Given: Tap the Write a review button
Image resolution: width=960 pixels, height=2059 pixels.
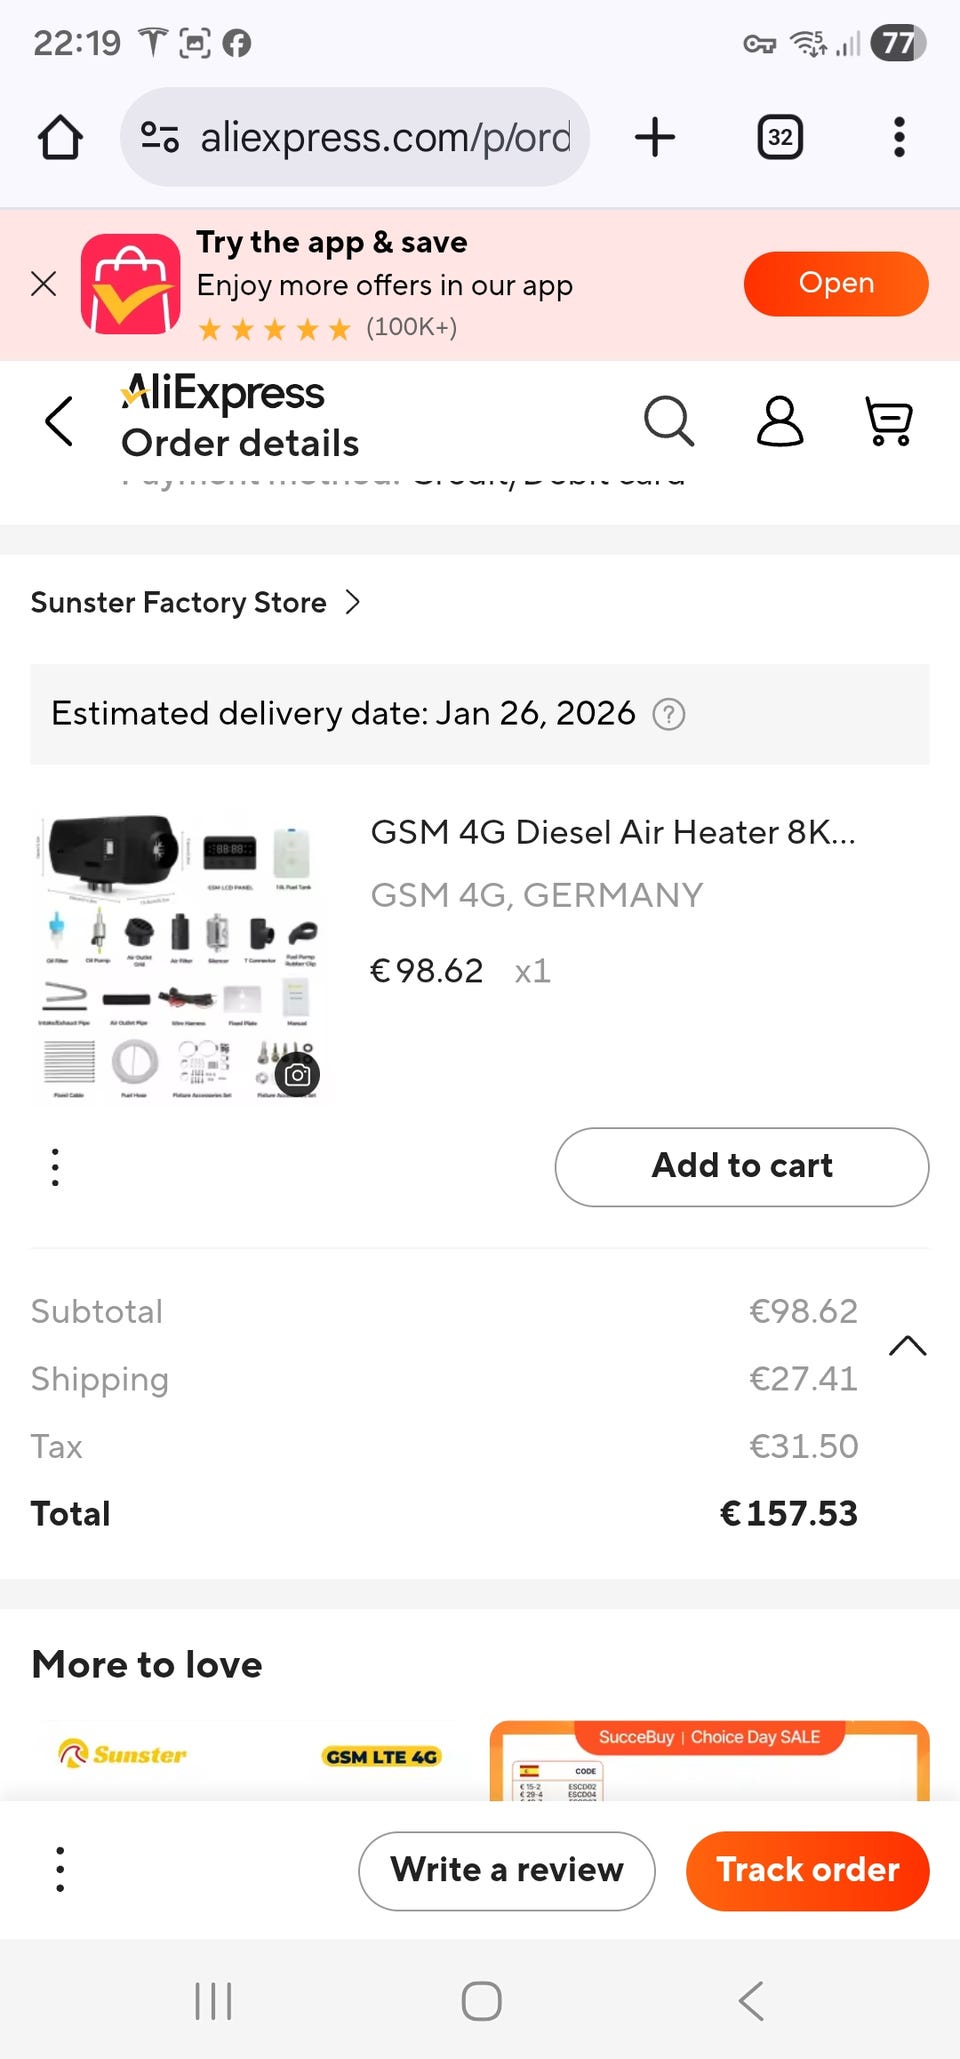Looking at the screenshot, I should pos(506,1870).
